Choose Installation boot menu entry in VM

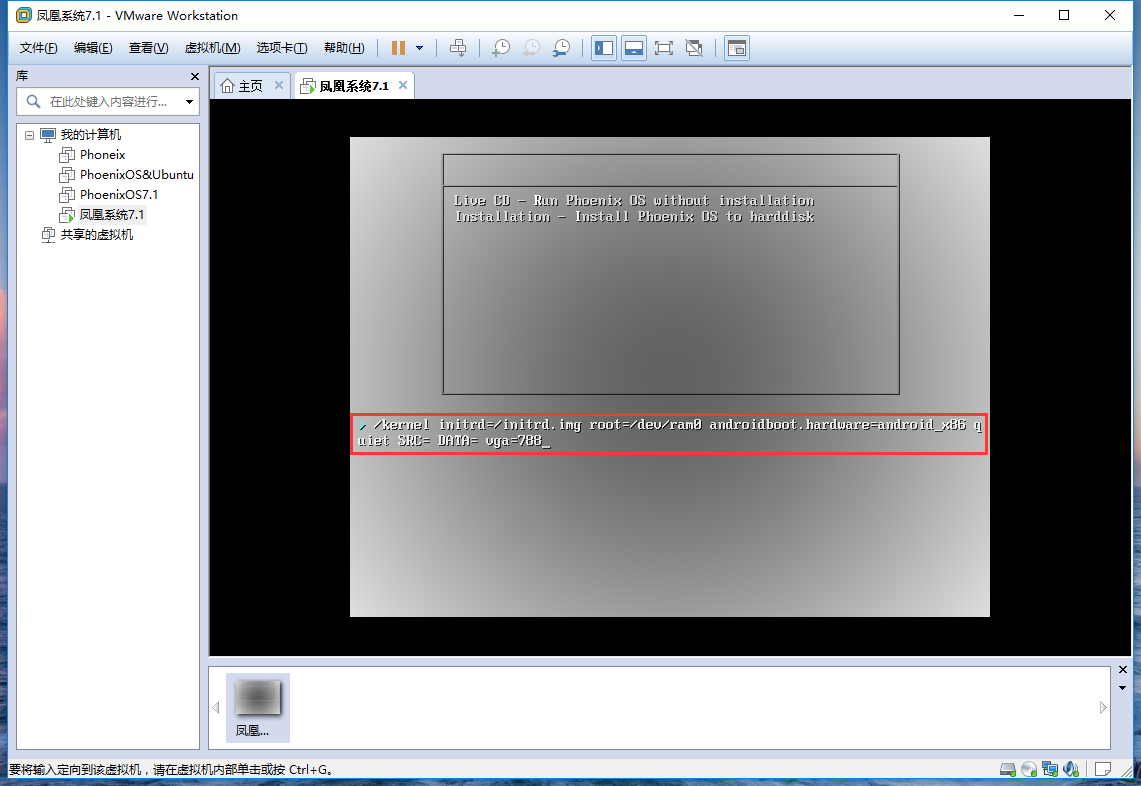[x=634, y=216]
